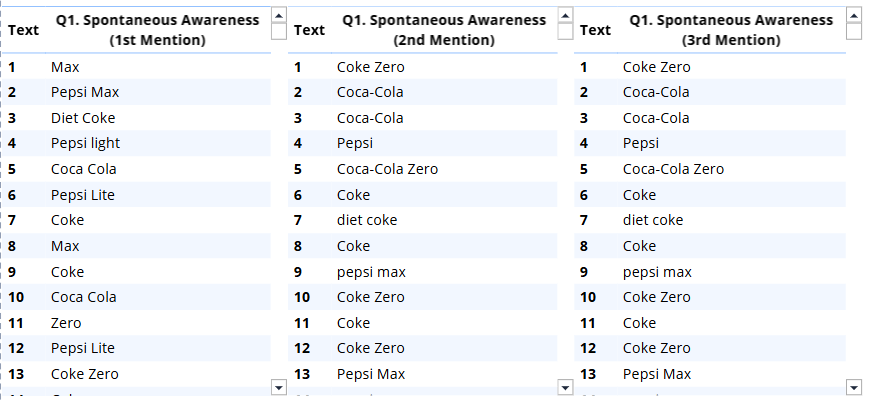The height and width of the screenshot is (403, 870).
Task: Click the Text column header in the third table
Action: [595, 30]
